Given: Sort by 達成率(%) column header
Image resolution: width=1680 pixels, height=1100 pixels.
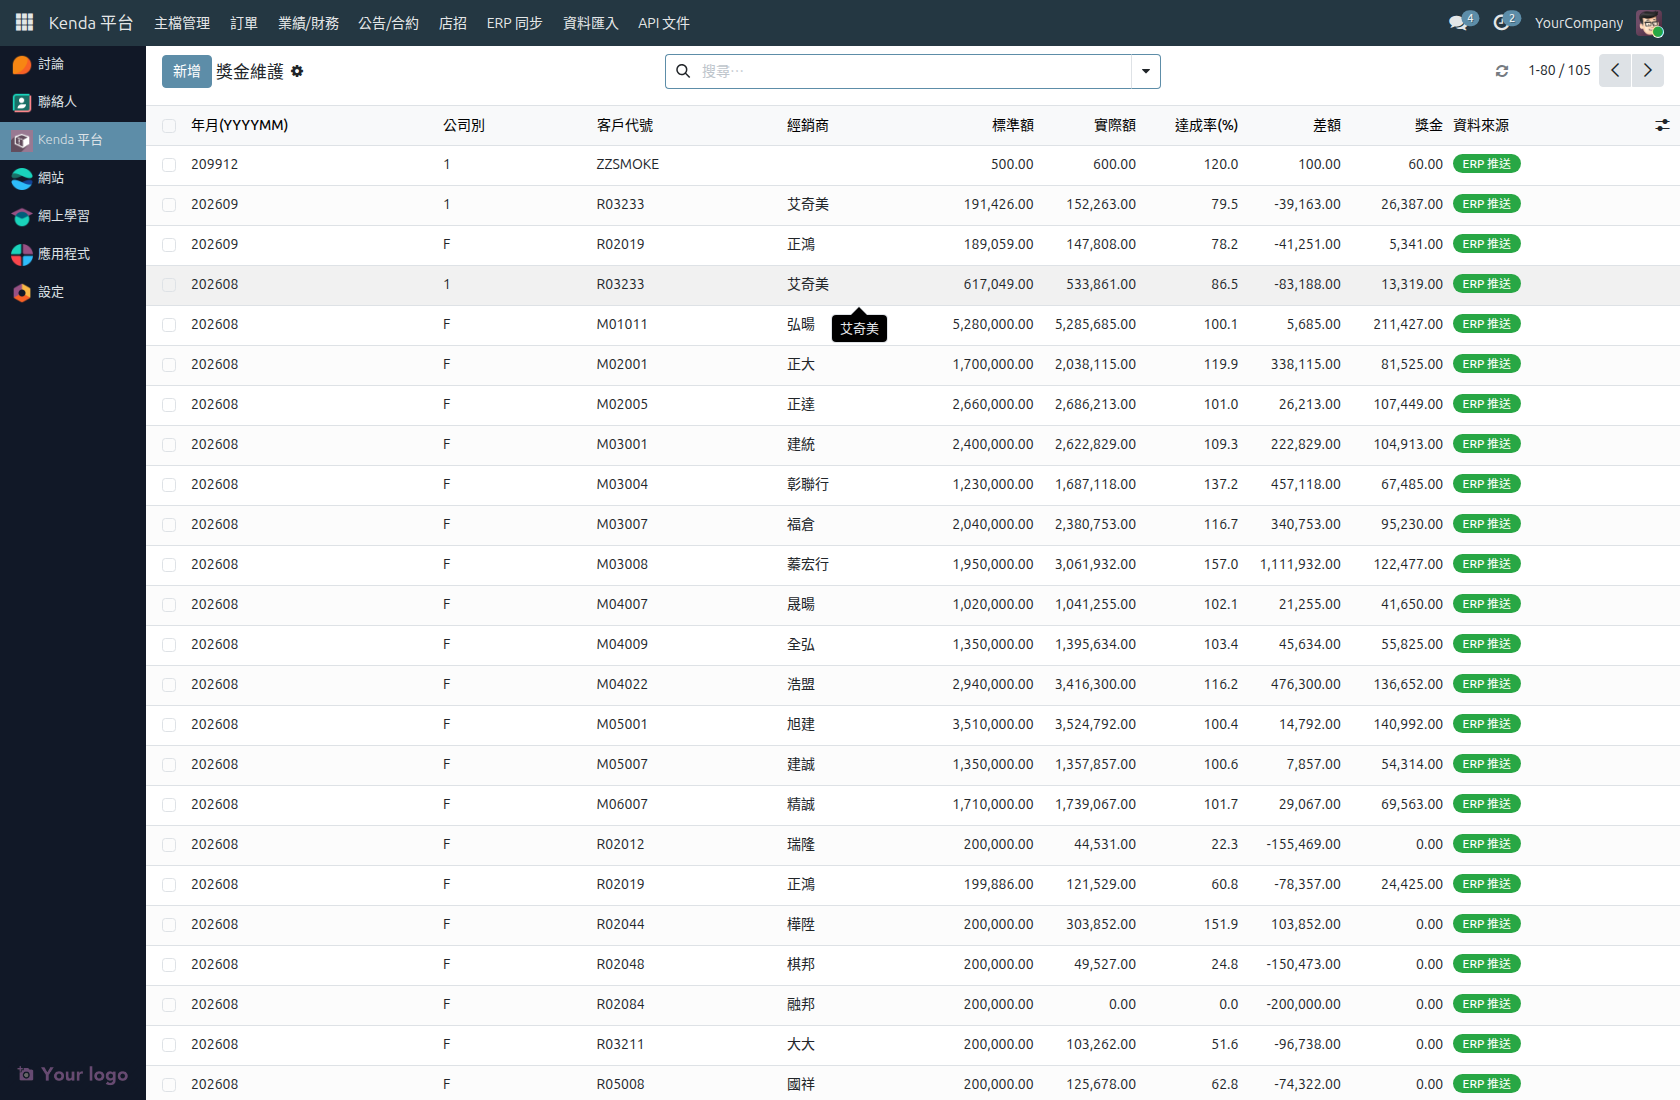Looking at the screenshot, I should click(x=1206, y=125).
